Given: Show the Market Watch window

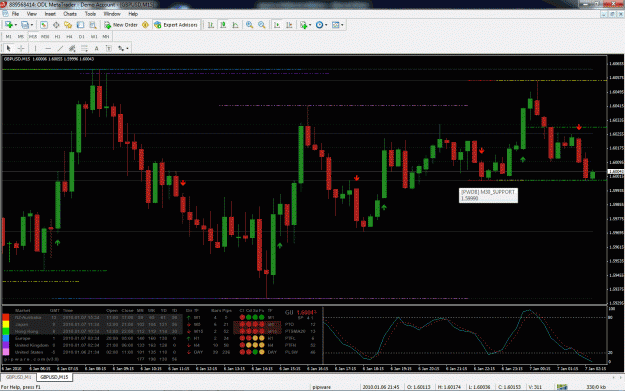Looking at the screenshot, I should (44, 25).
